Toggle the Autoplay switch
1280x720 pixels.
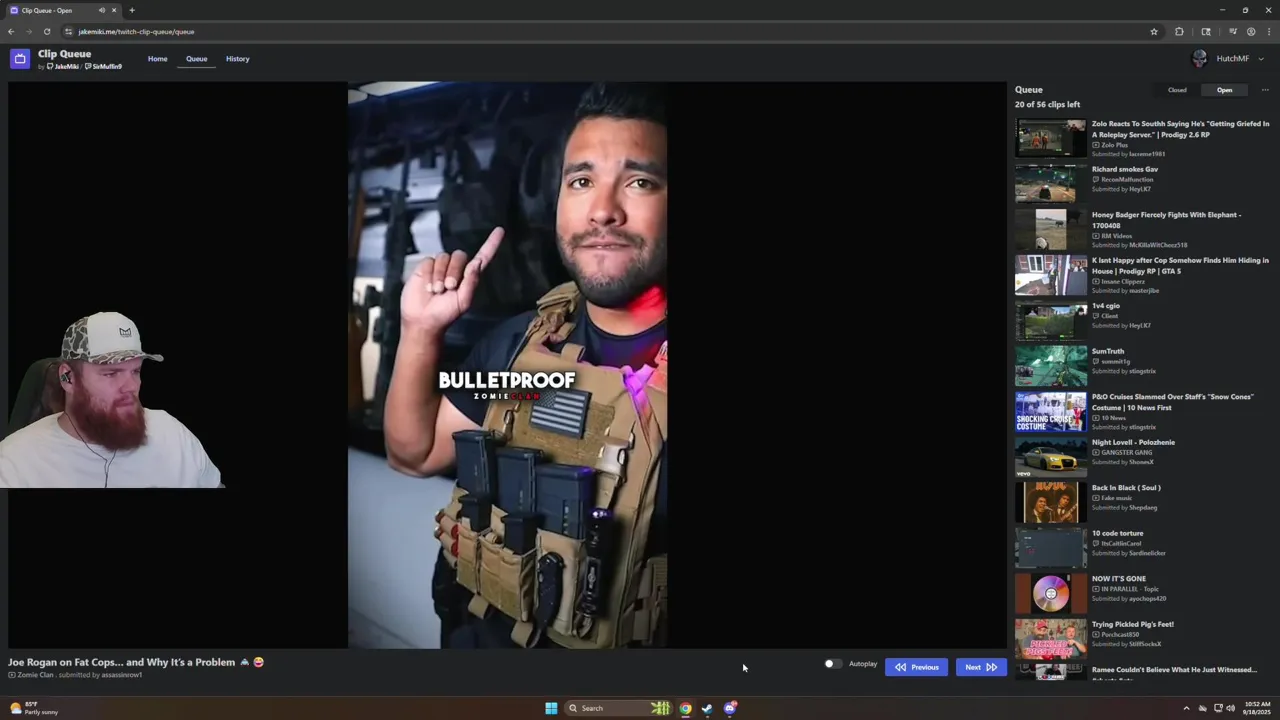832,664
